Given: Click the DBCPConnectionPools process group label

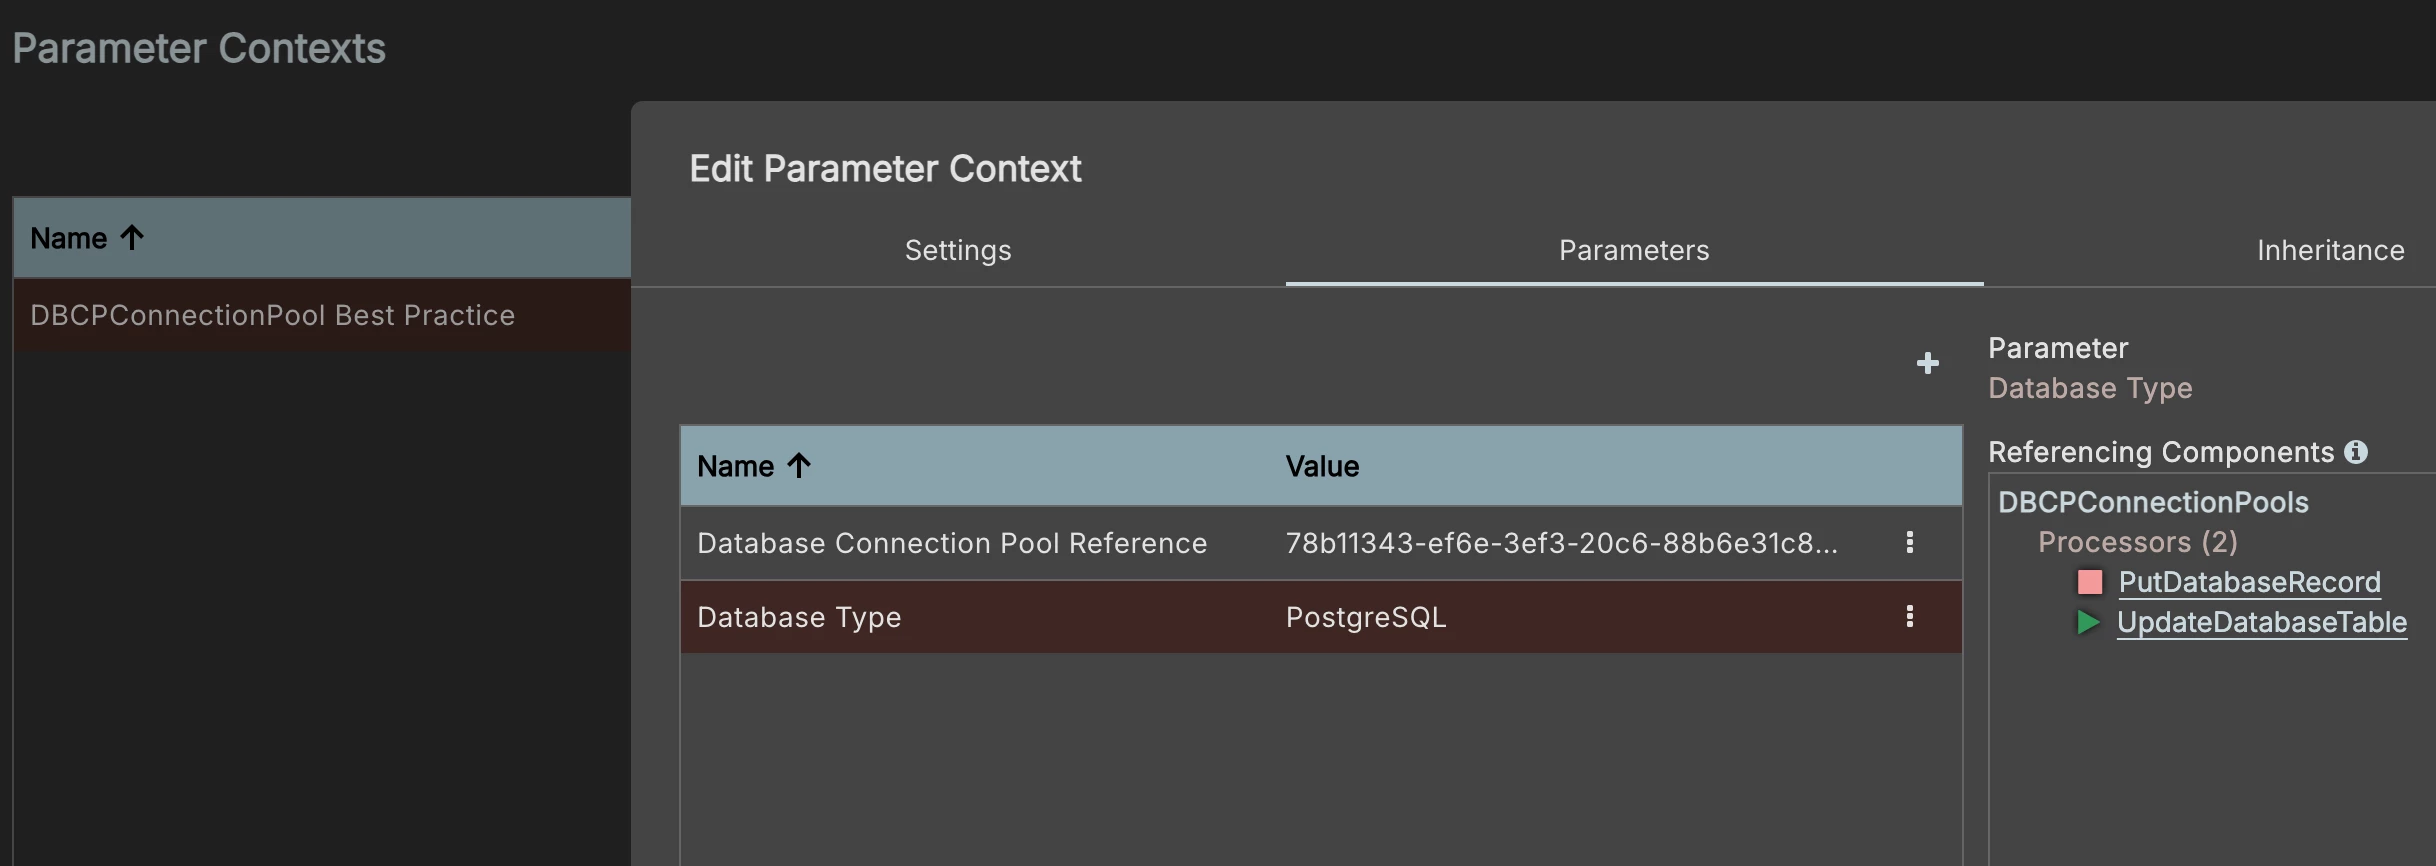Looking at the screenshot, I should (2153, 502).
